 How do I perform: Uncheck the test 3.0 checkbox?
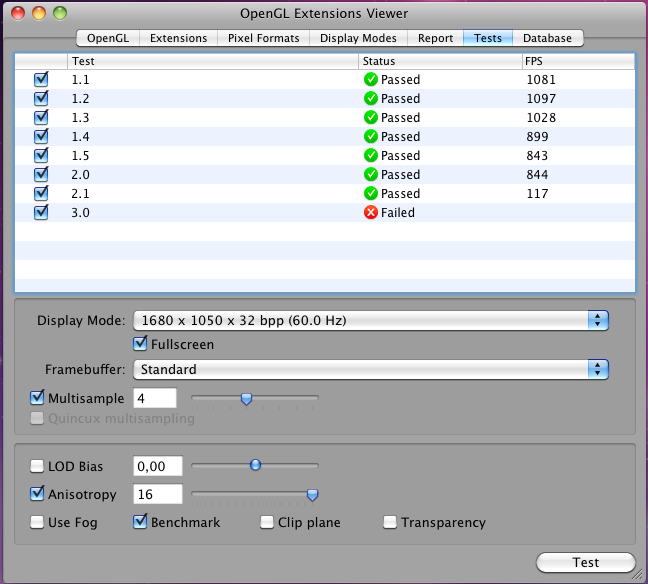coord(41,212)
